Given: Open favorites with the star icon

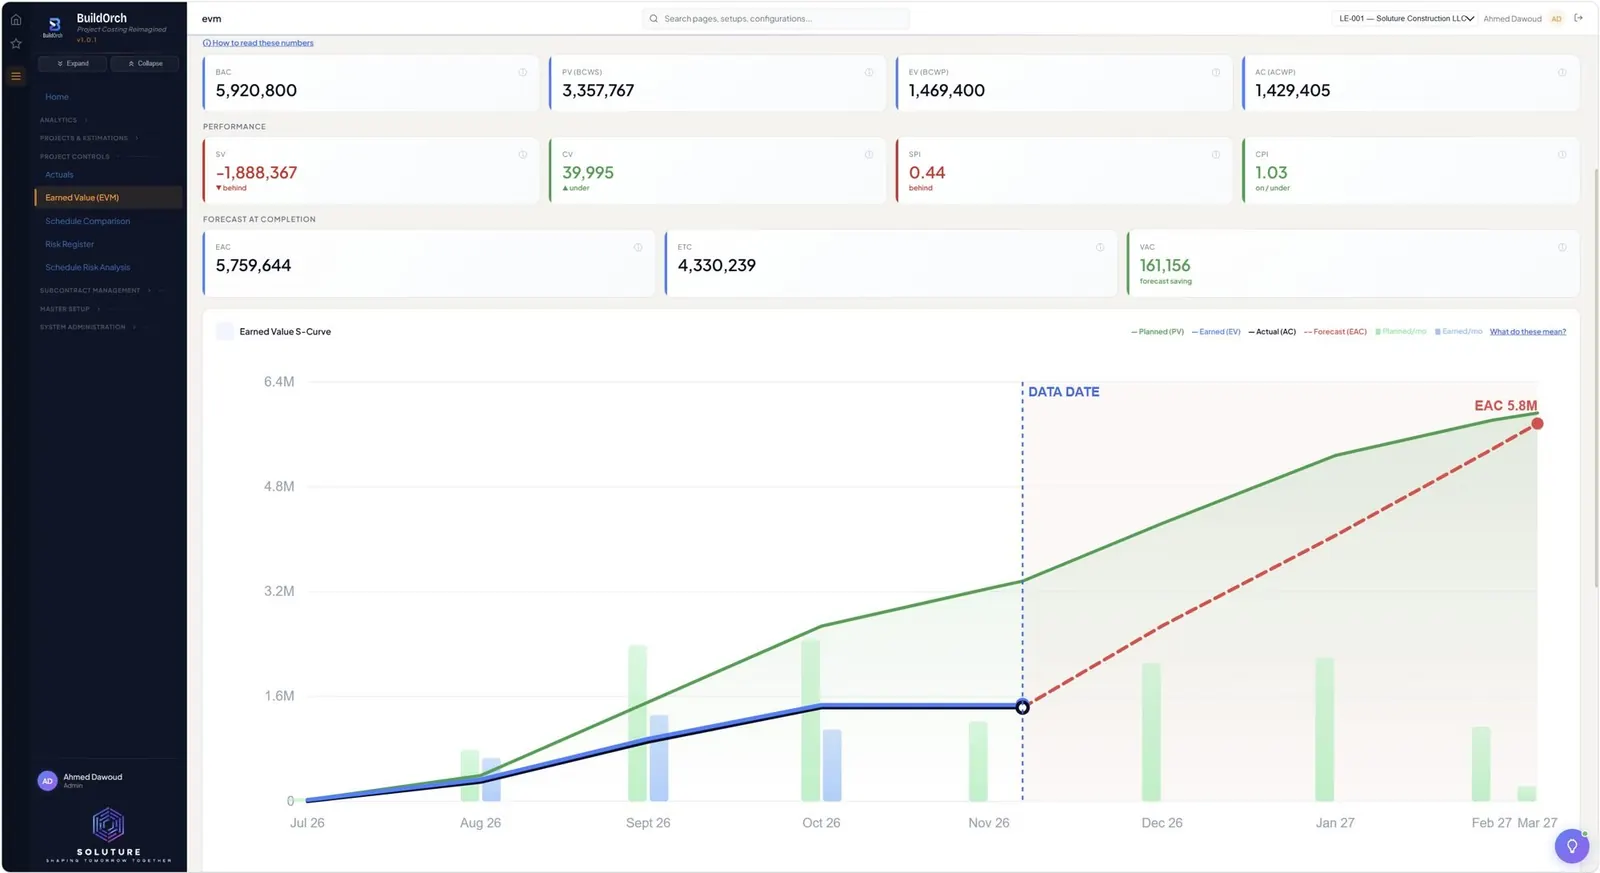Looking at the screenshot, I should 16,44.
